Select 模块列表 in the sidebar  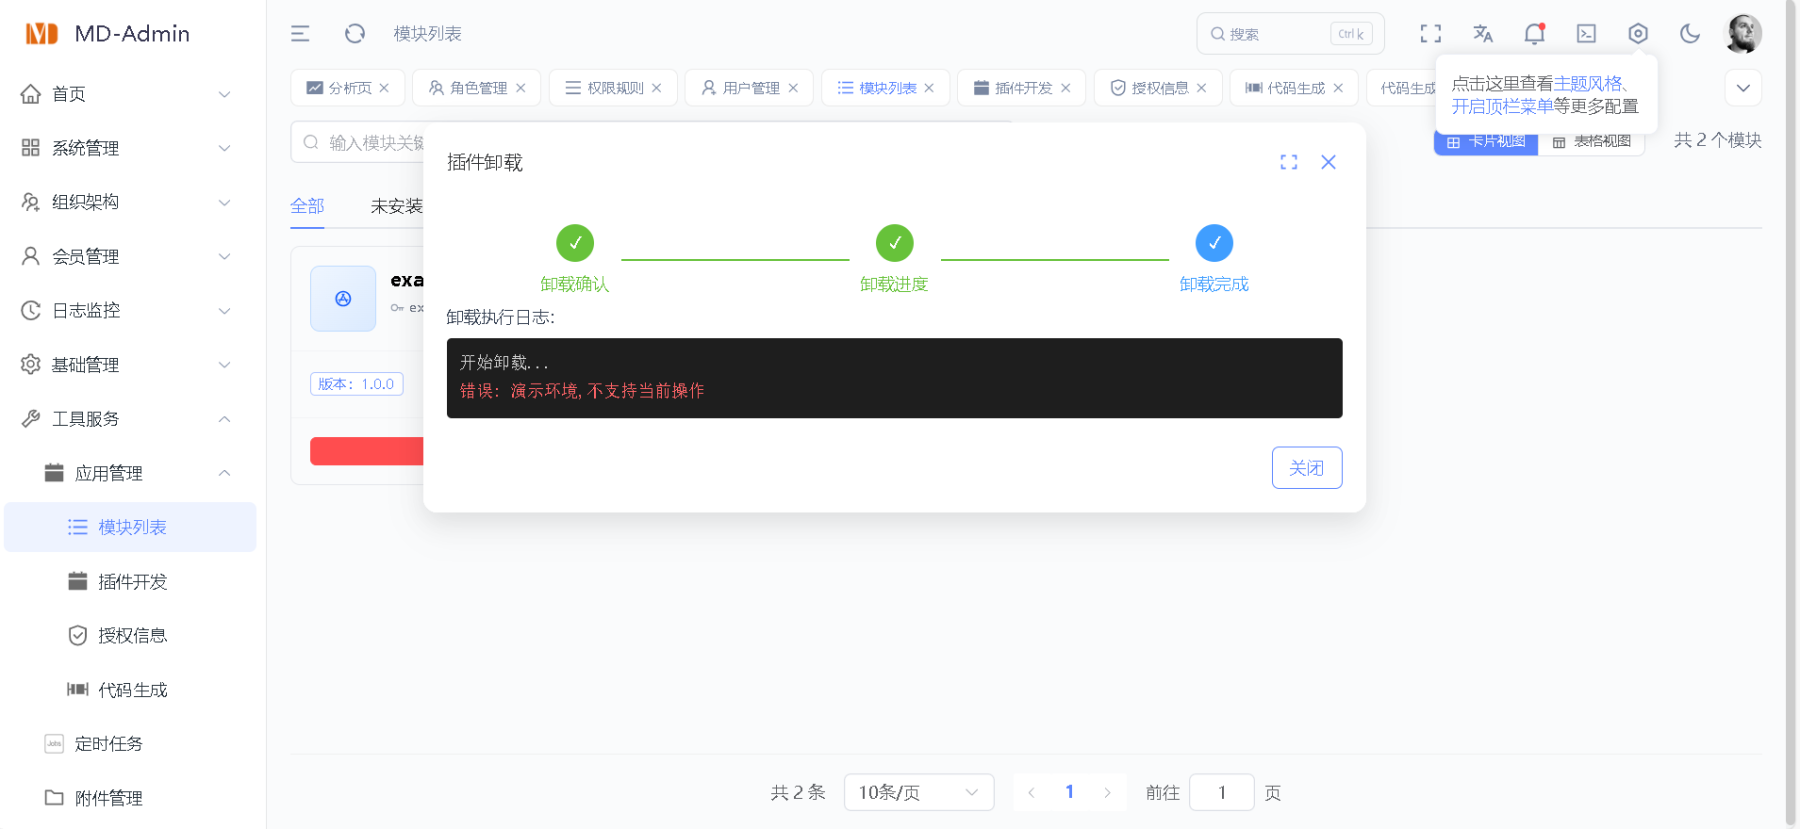pos(128,527)
